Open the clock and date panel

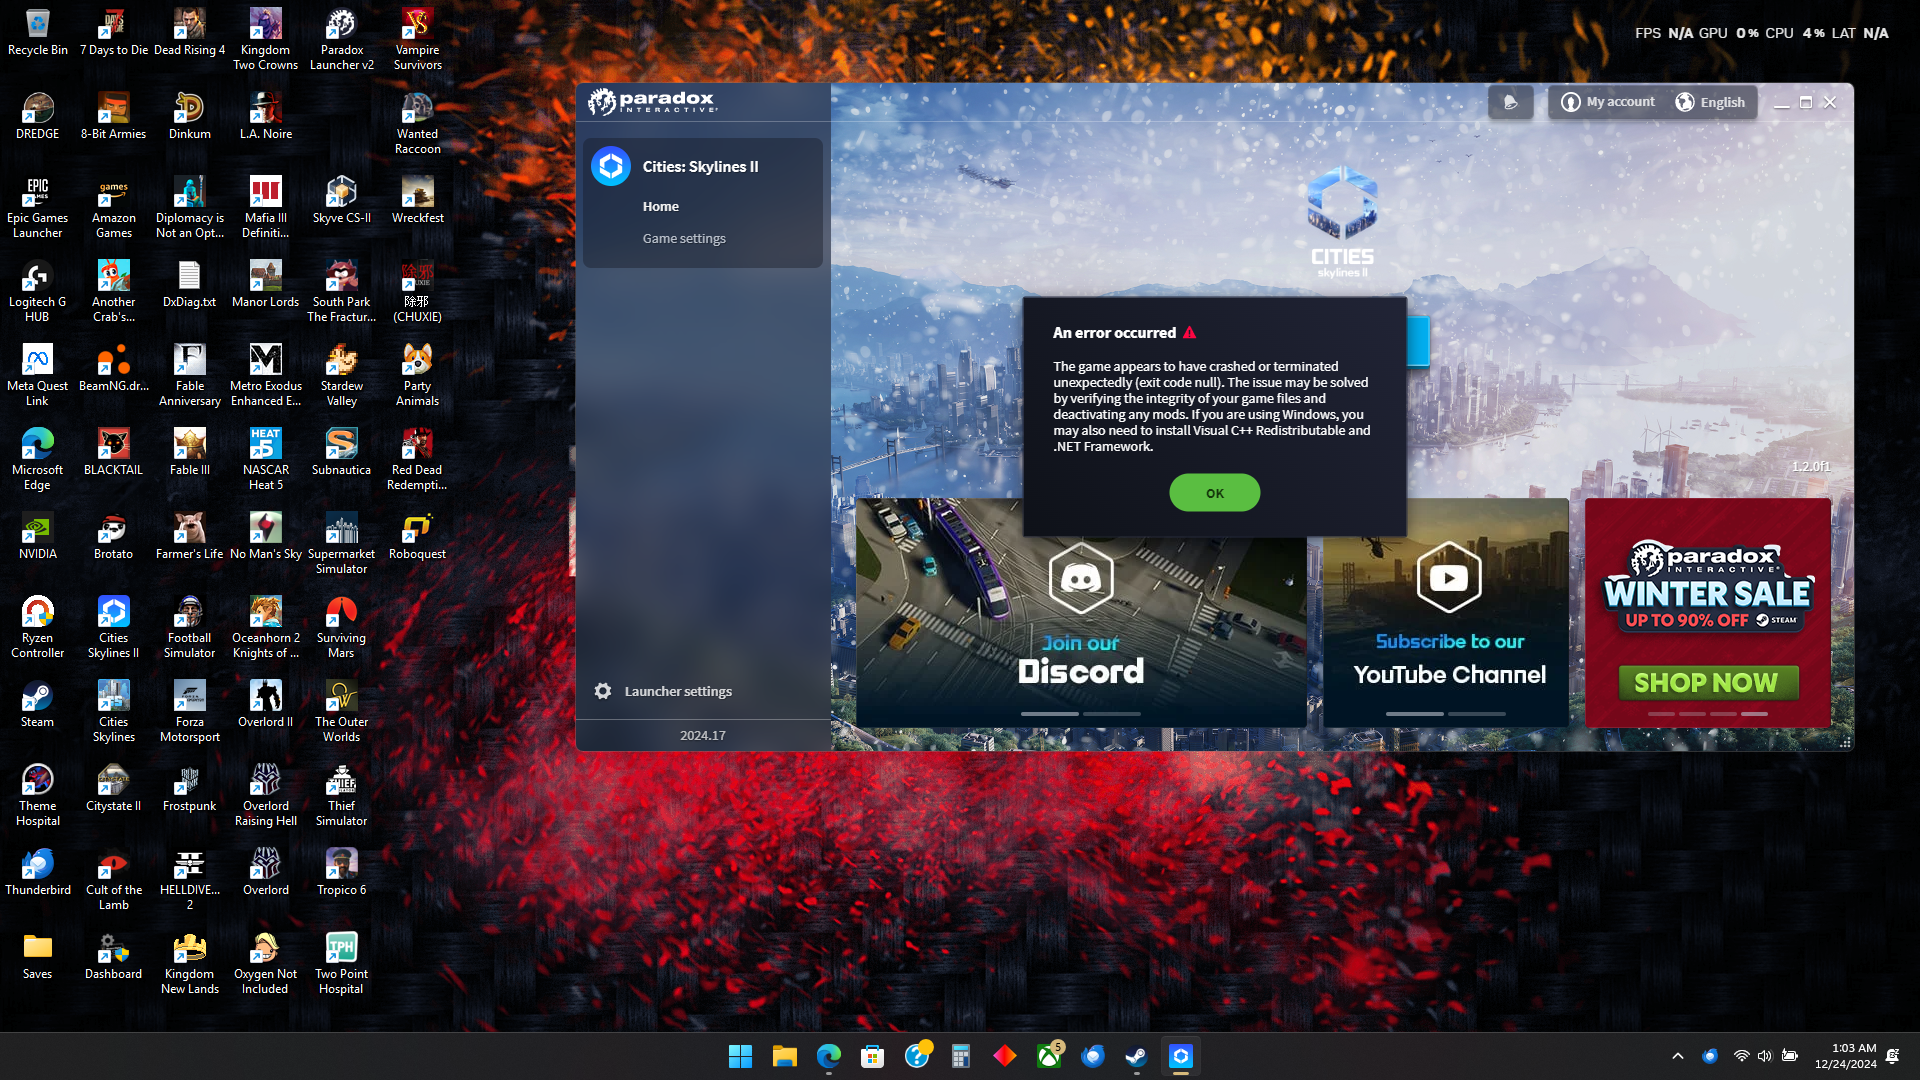pyautogui.click(x=1846, y=1056)
